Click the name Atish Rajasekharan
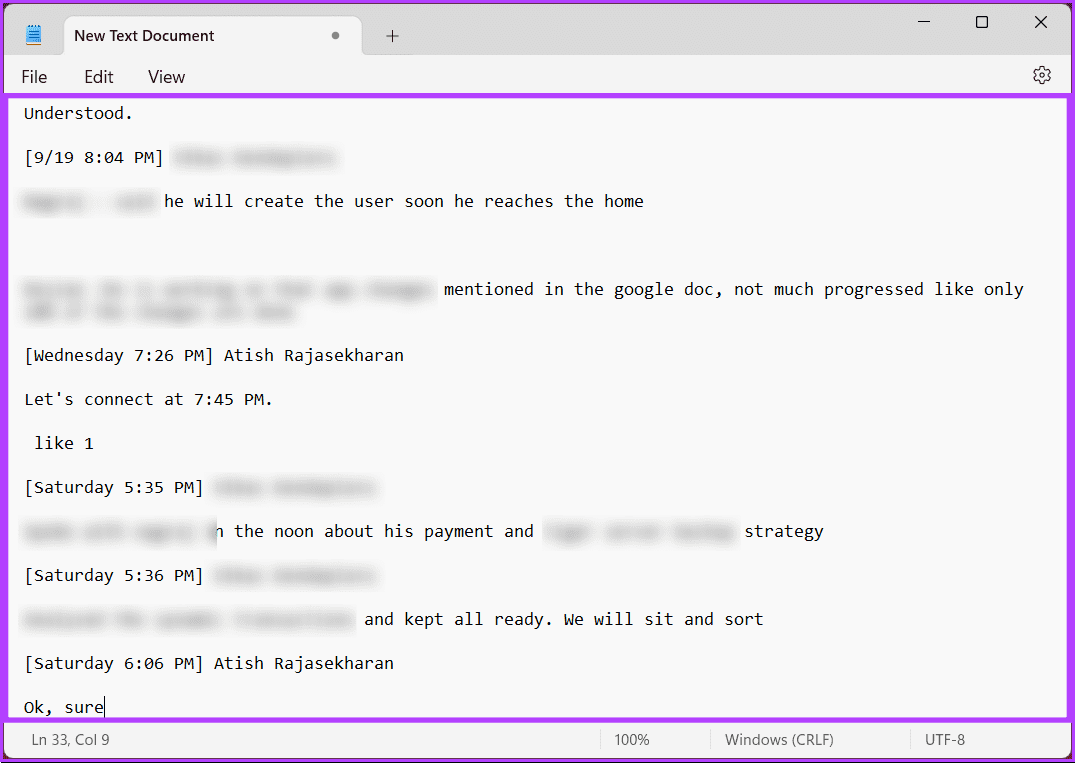This screenshot has height=763, width=1075. click(x=313, y=355)
